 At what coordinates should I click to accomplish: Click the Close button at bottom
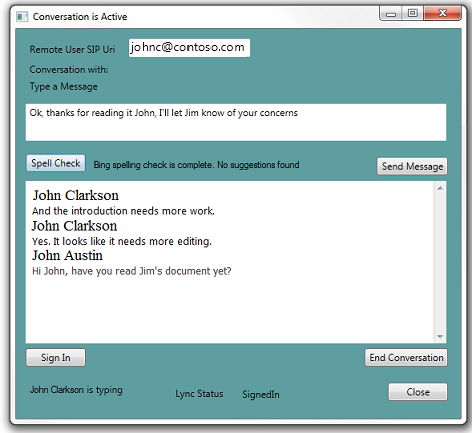click(x=418, y=392)
